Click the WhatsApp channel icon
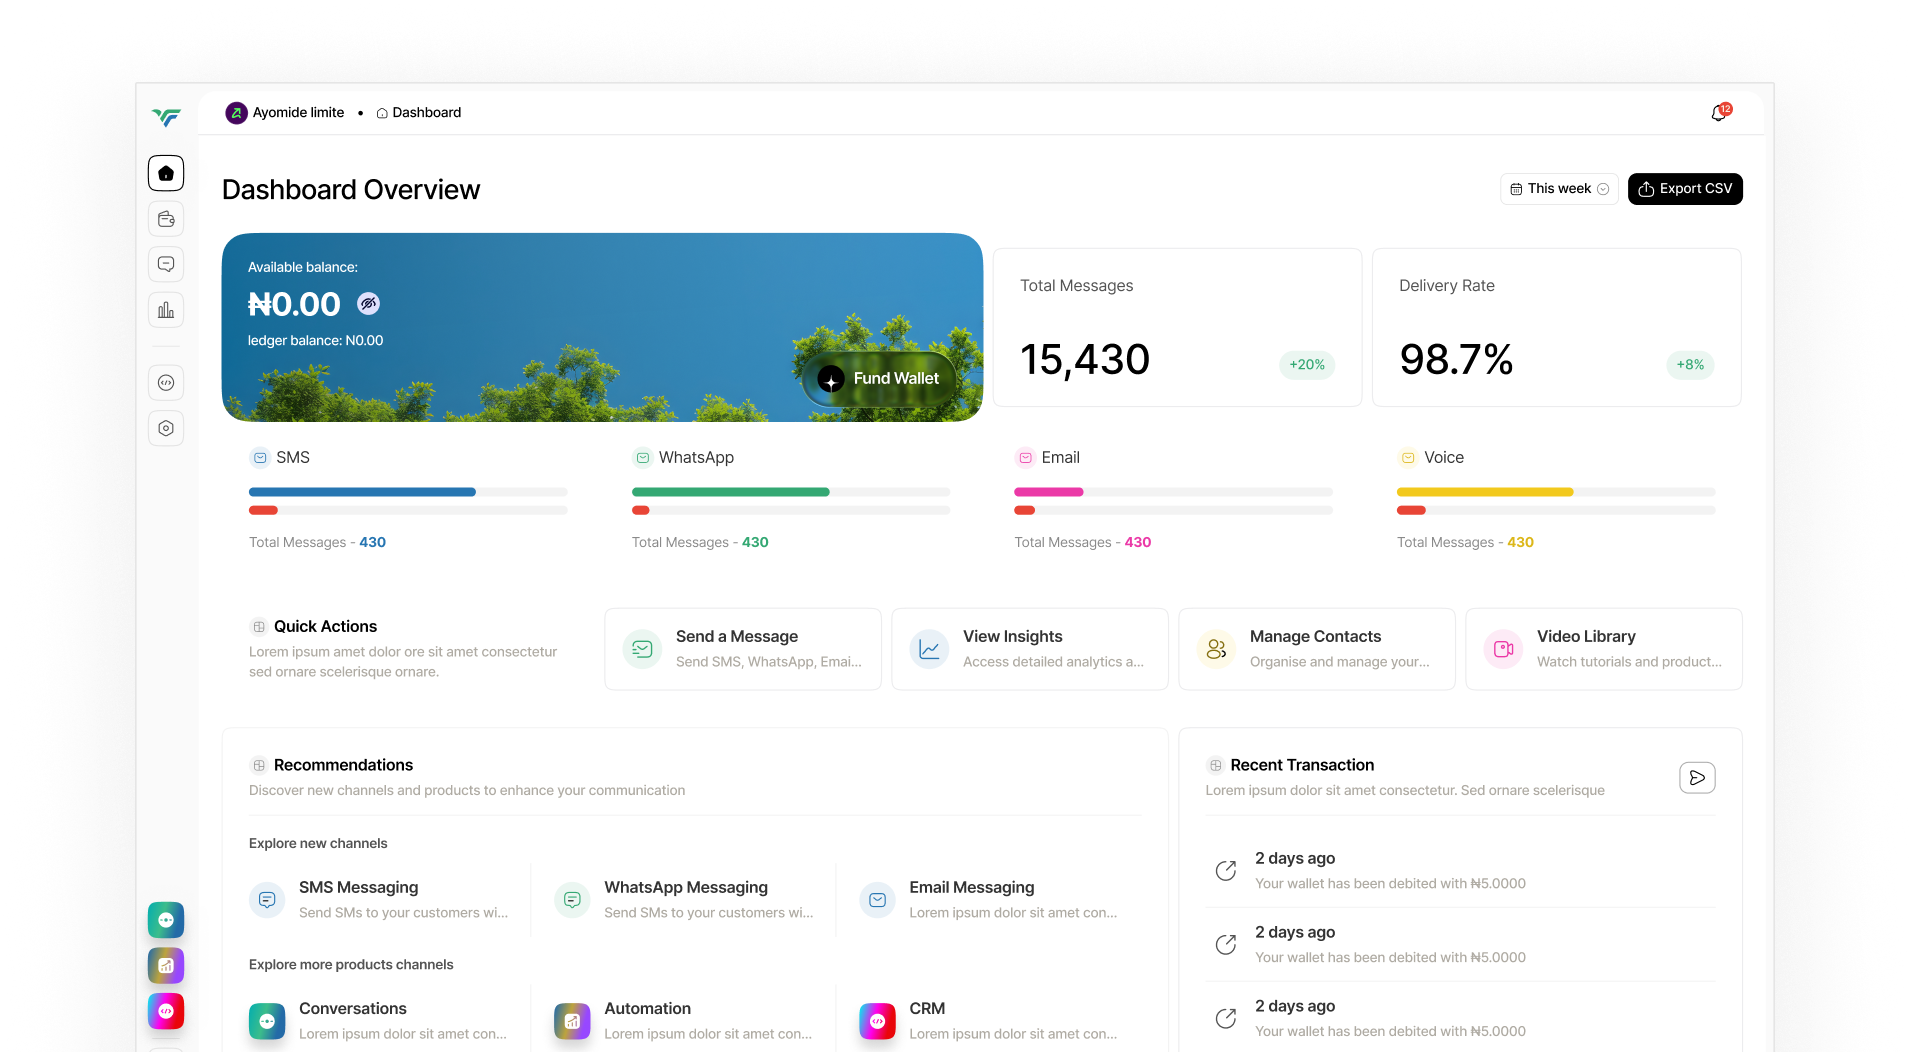This screenshot has height=1052, width=1909. coord(643,458)
